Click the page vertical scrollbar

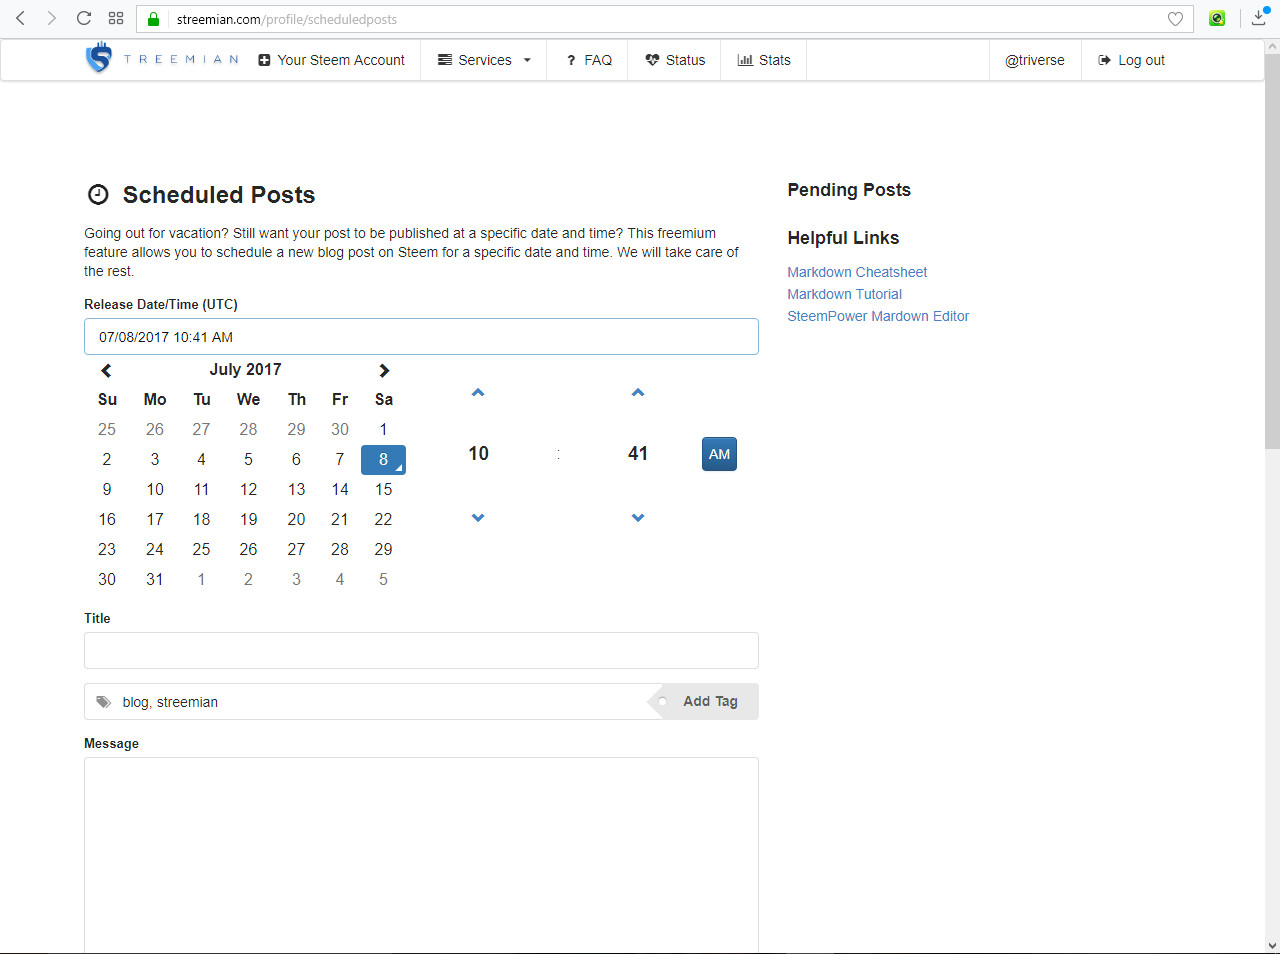1272,250
